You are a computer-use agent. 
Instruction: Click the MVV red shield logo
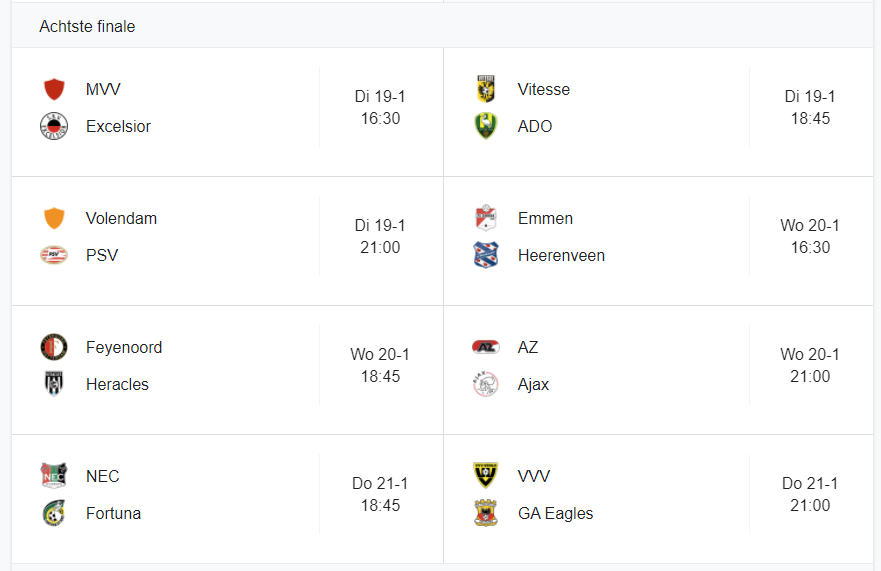(x=54, y=89)
